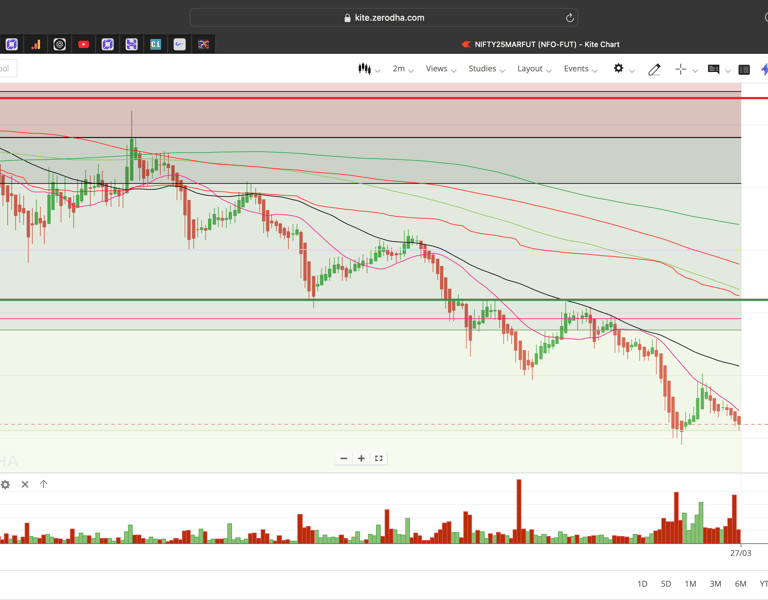This screenshot has height=600, width=768.
Task: Toggle the crosshair cursor
Action: (x=680, y=69)
